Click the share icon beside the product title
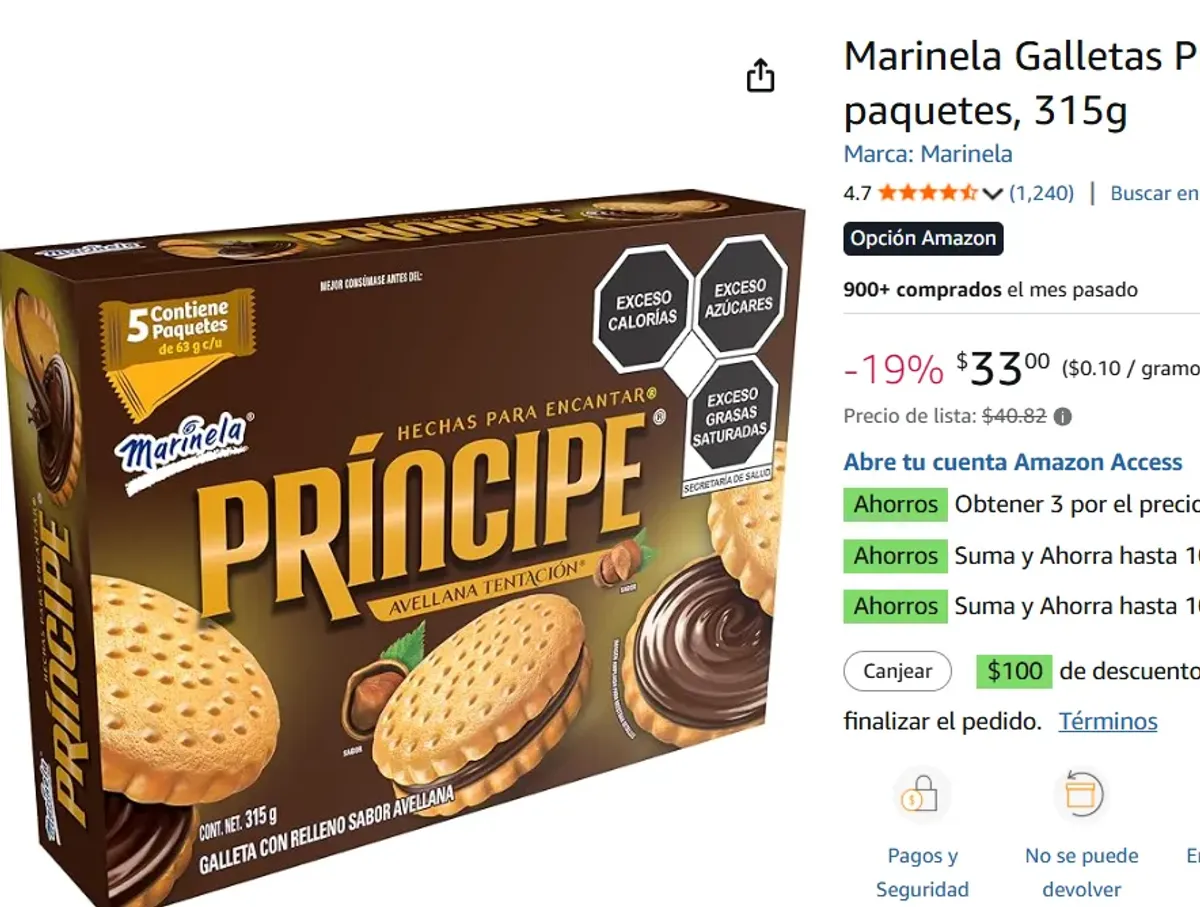1200x907 pixels. [x=761, y=75]
